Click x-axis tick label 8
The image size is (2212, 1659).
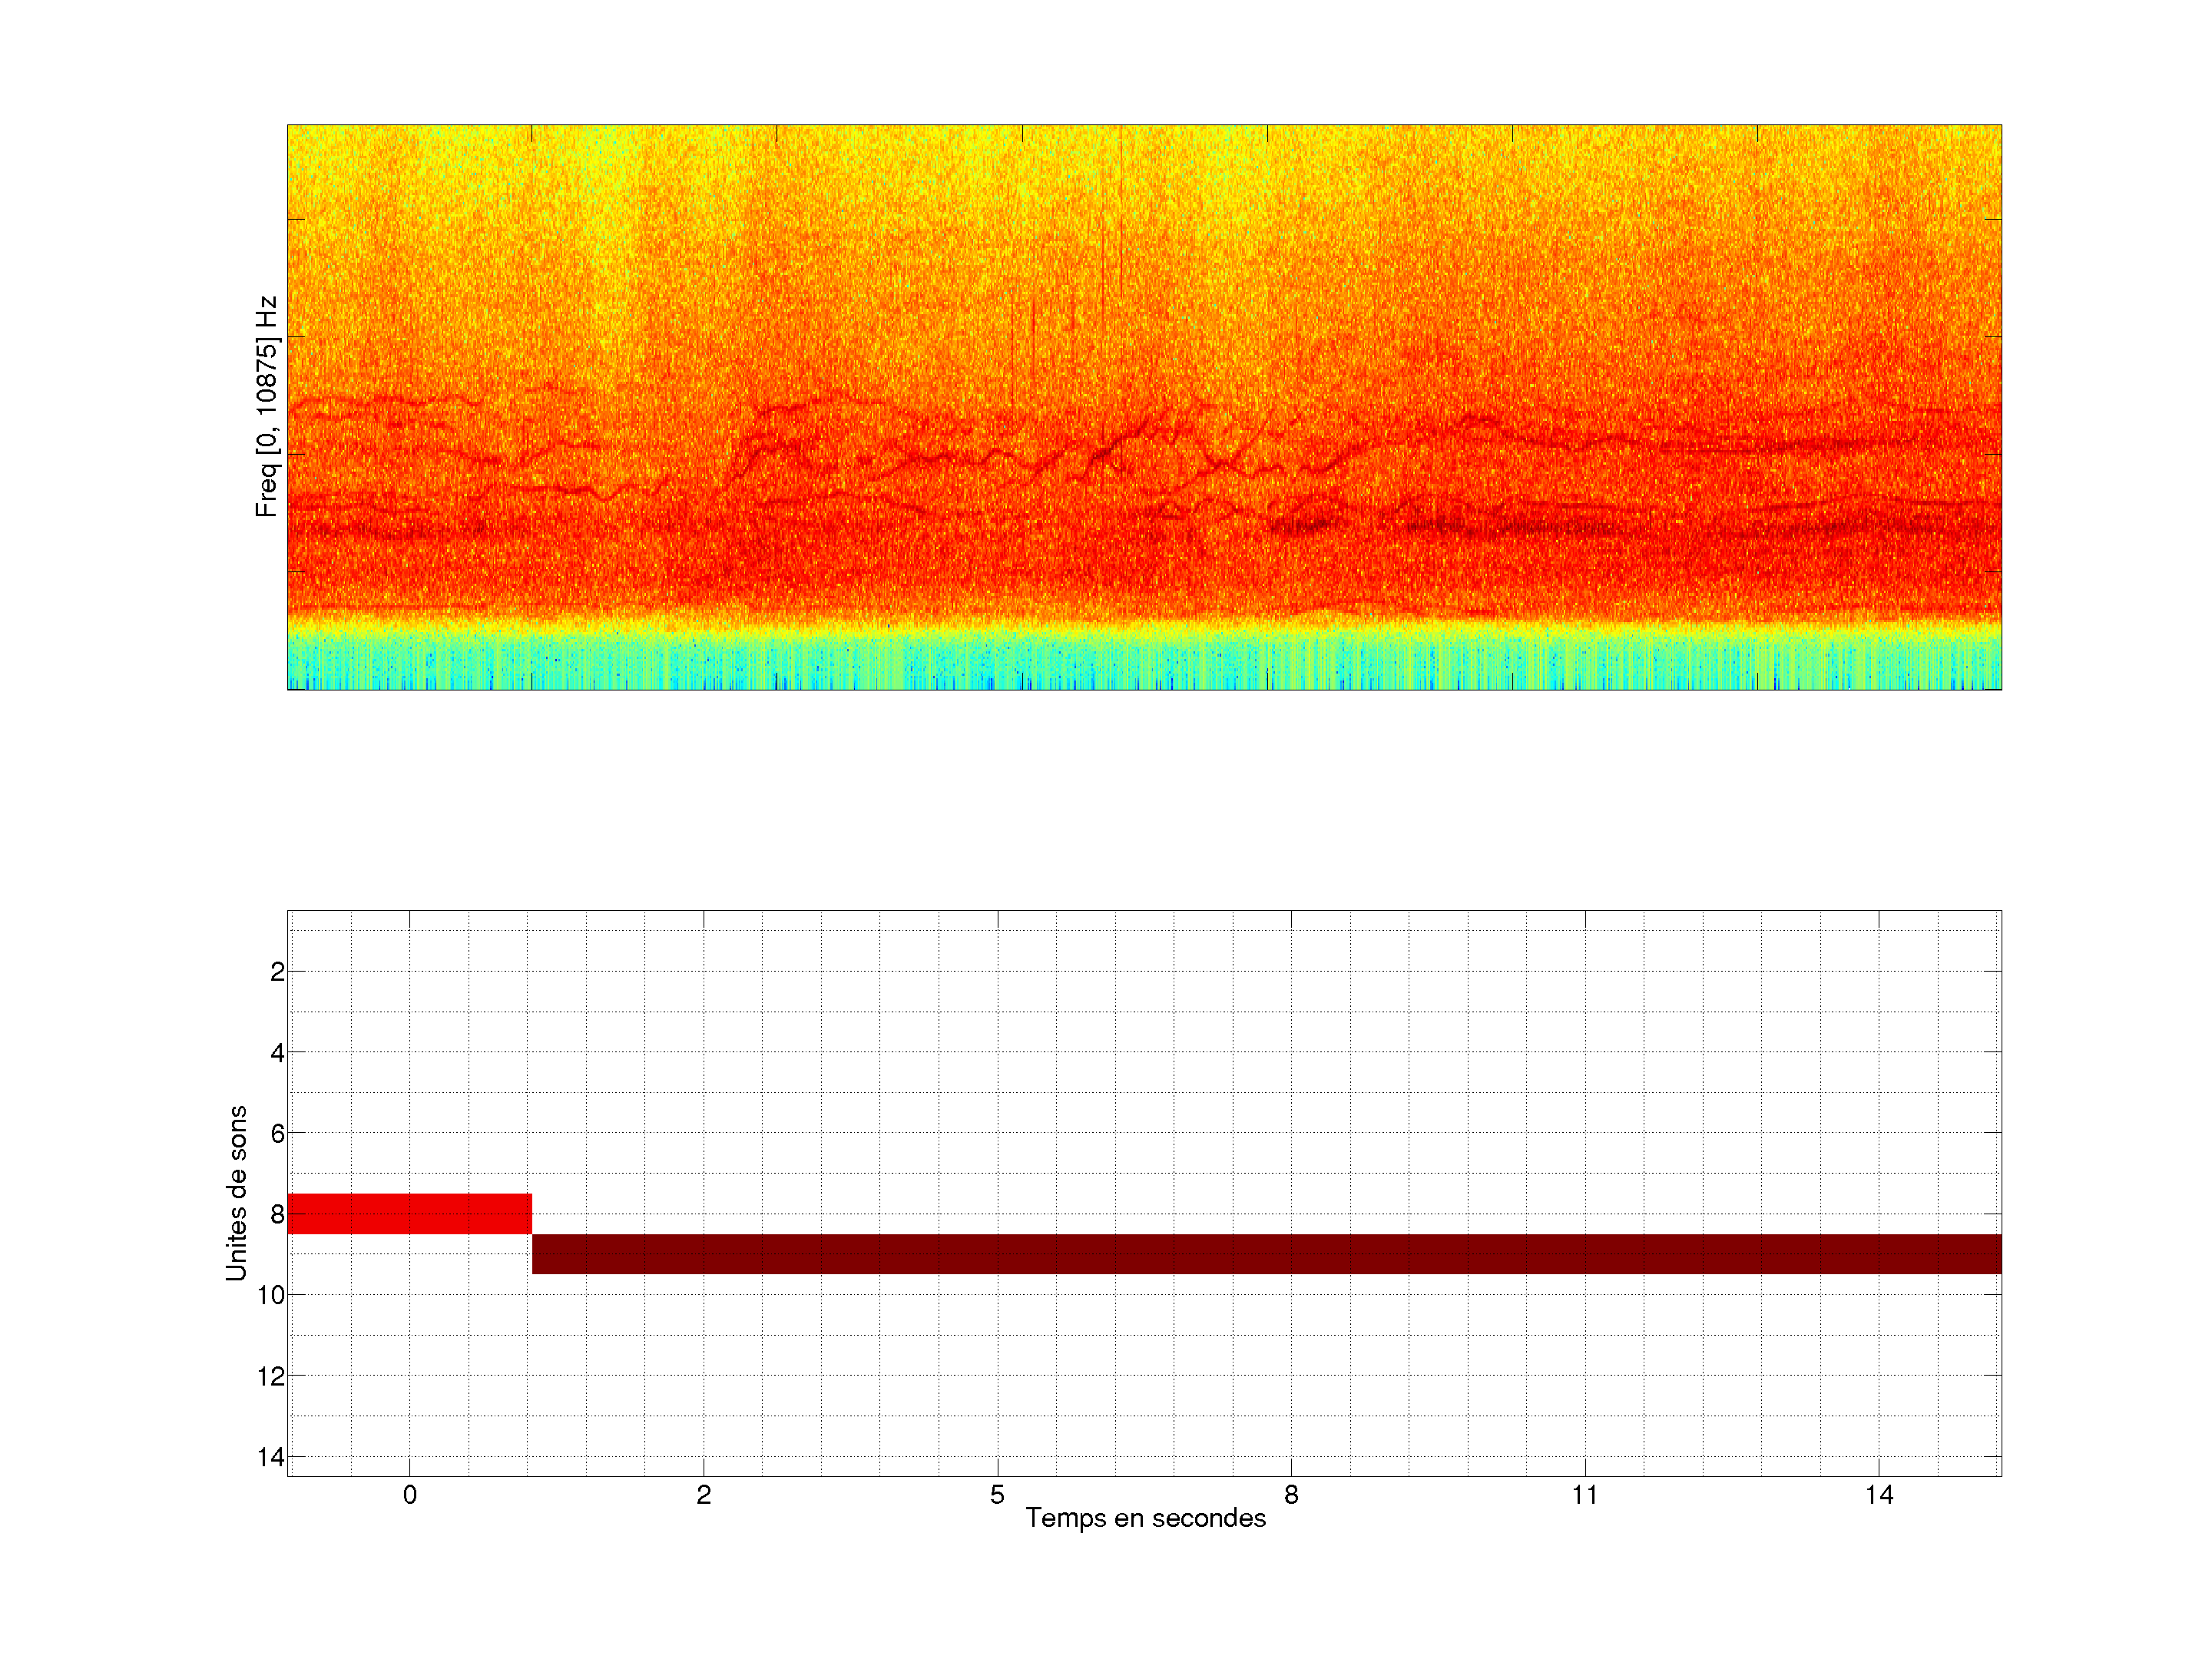pos(1291,1495)
